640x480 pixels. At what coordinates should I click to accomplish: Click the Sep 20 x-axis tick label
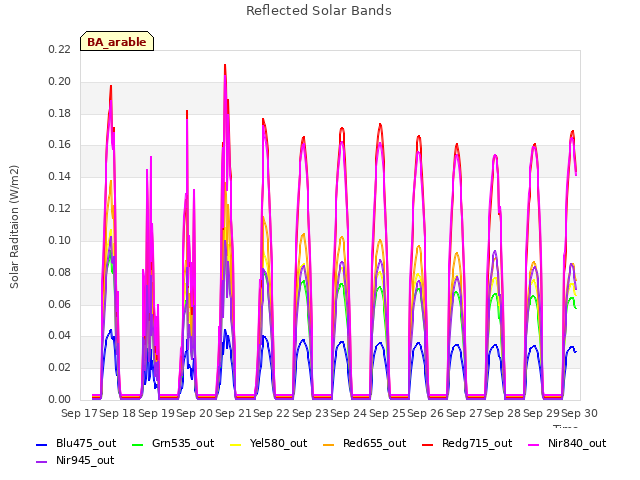tap(195, 413)
